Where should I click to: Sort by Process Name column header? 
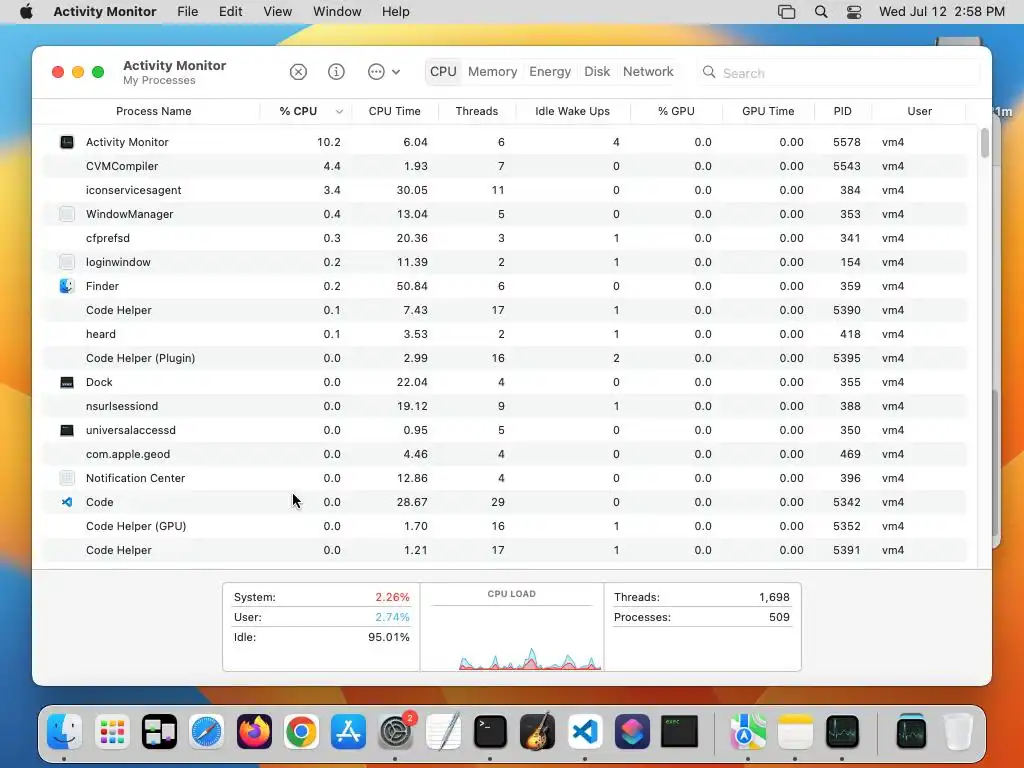[x=153, y=111]
